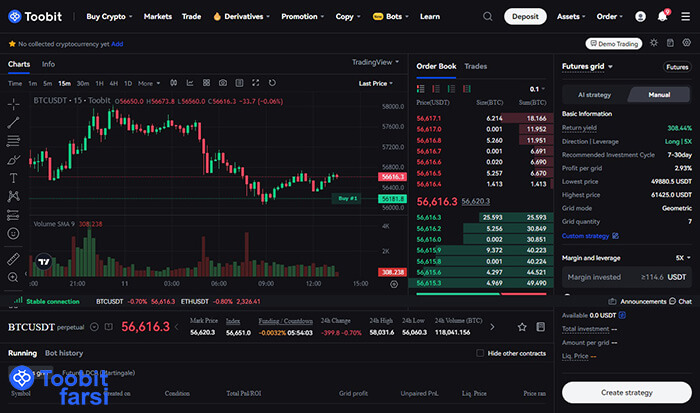The image size is (700, 413).
Task: Click the Margin invested input field
Action: (612, 277)
